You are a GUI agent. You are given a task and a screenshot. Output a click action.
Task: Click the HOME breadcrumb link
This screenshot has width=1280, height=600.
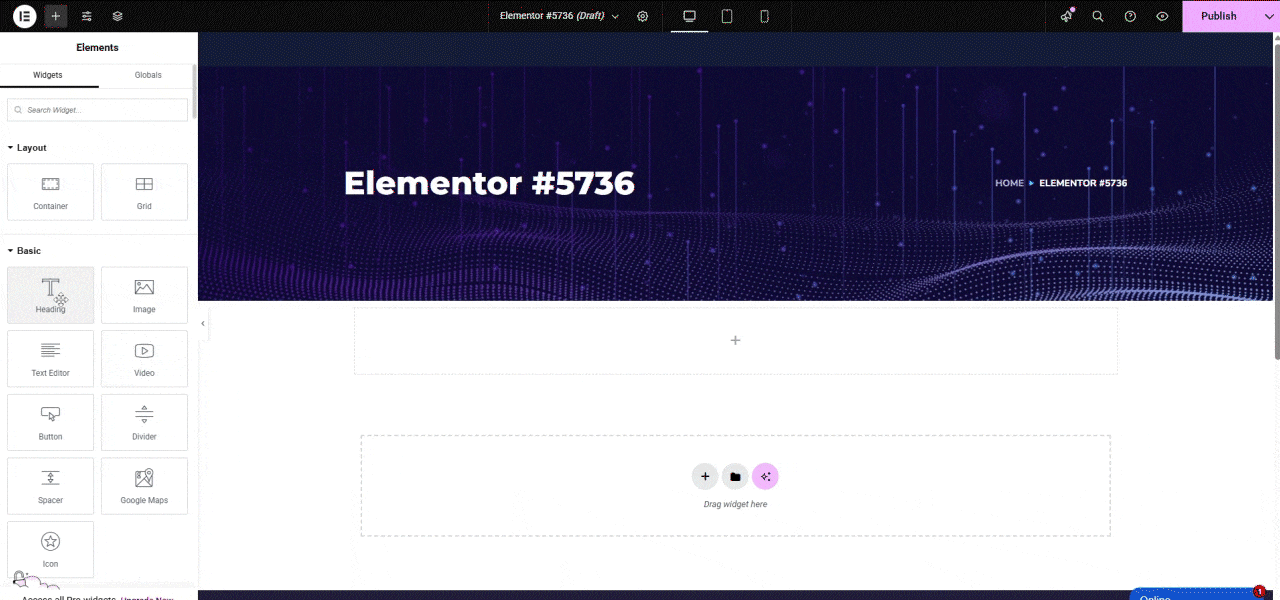[1009, 183]
